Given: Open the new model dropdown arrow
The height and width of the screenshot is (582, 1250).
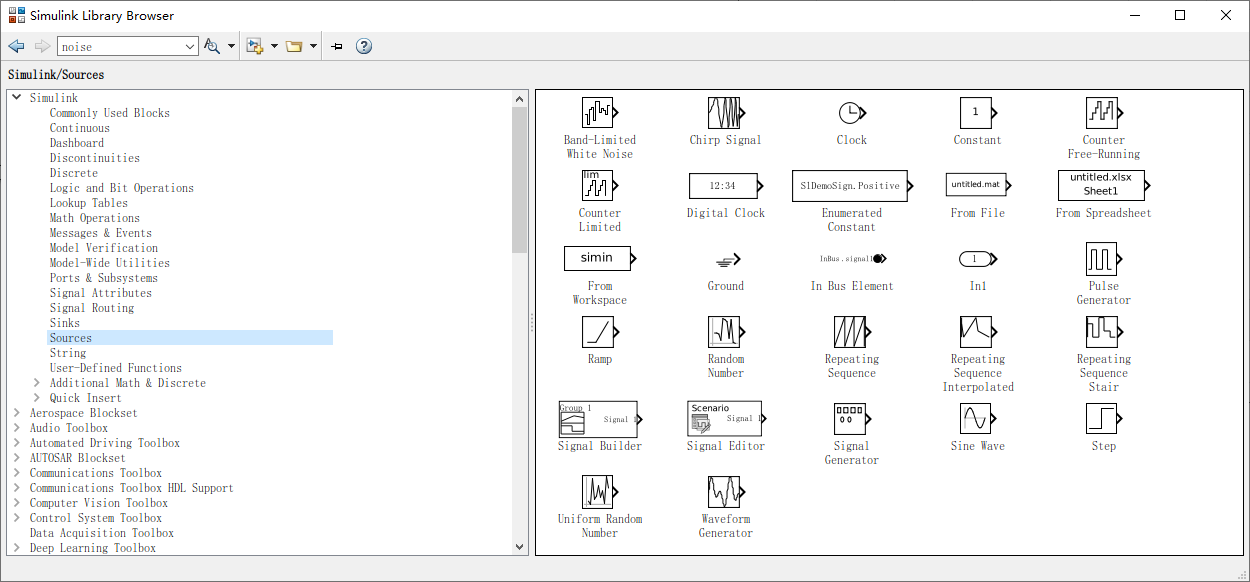Looking at the screenshot, I should pos(275,45).
